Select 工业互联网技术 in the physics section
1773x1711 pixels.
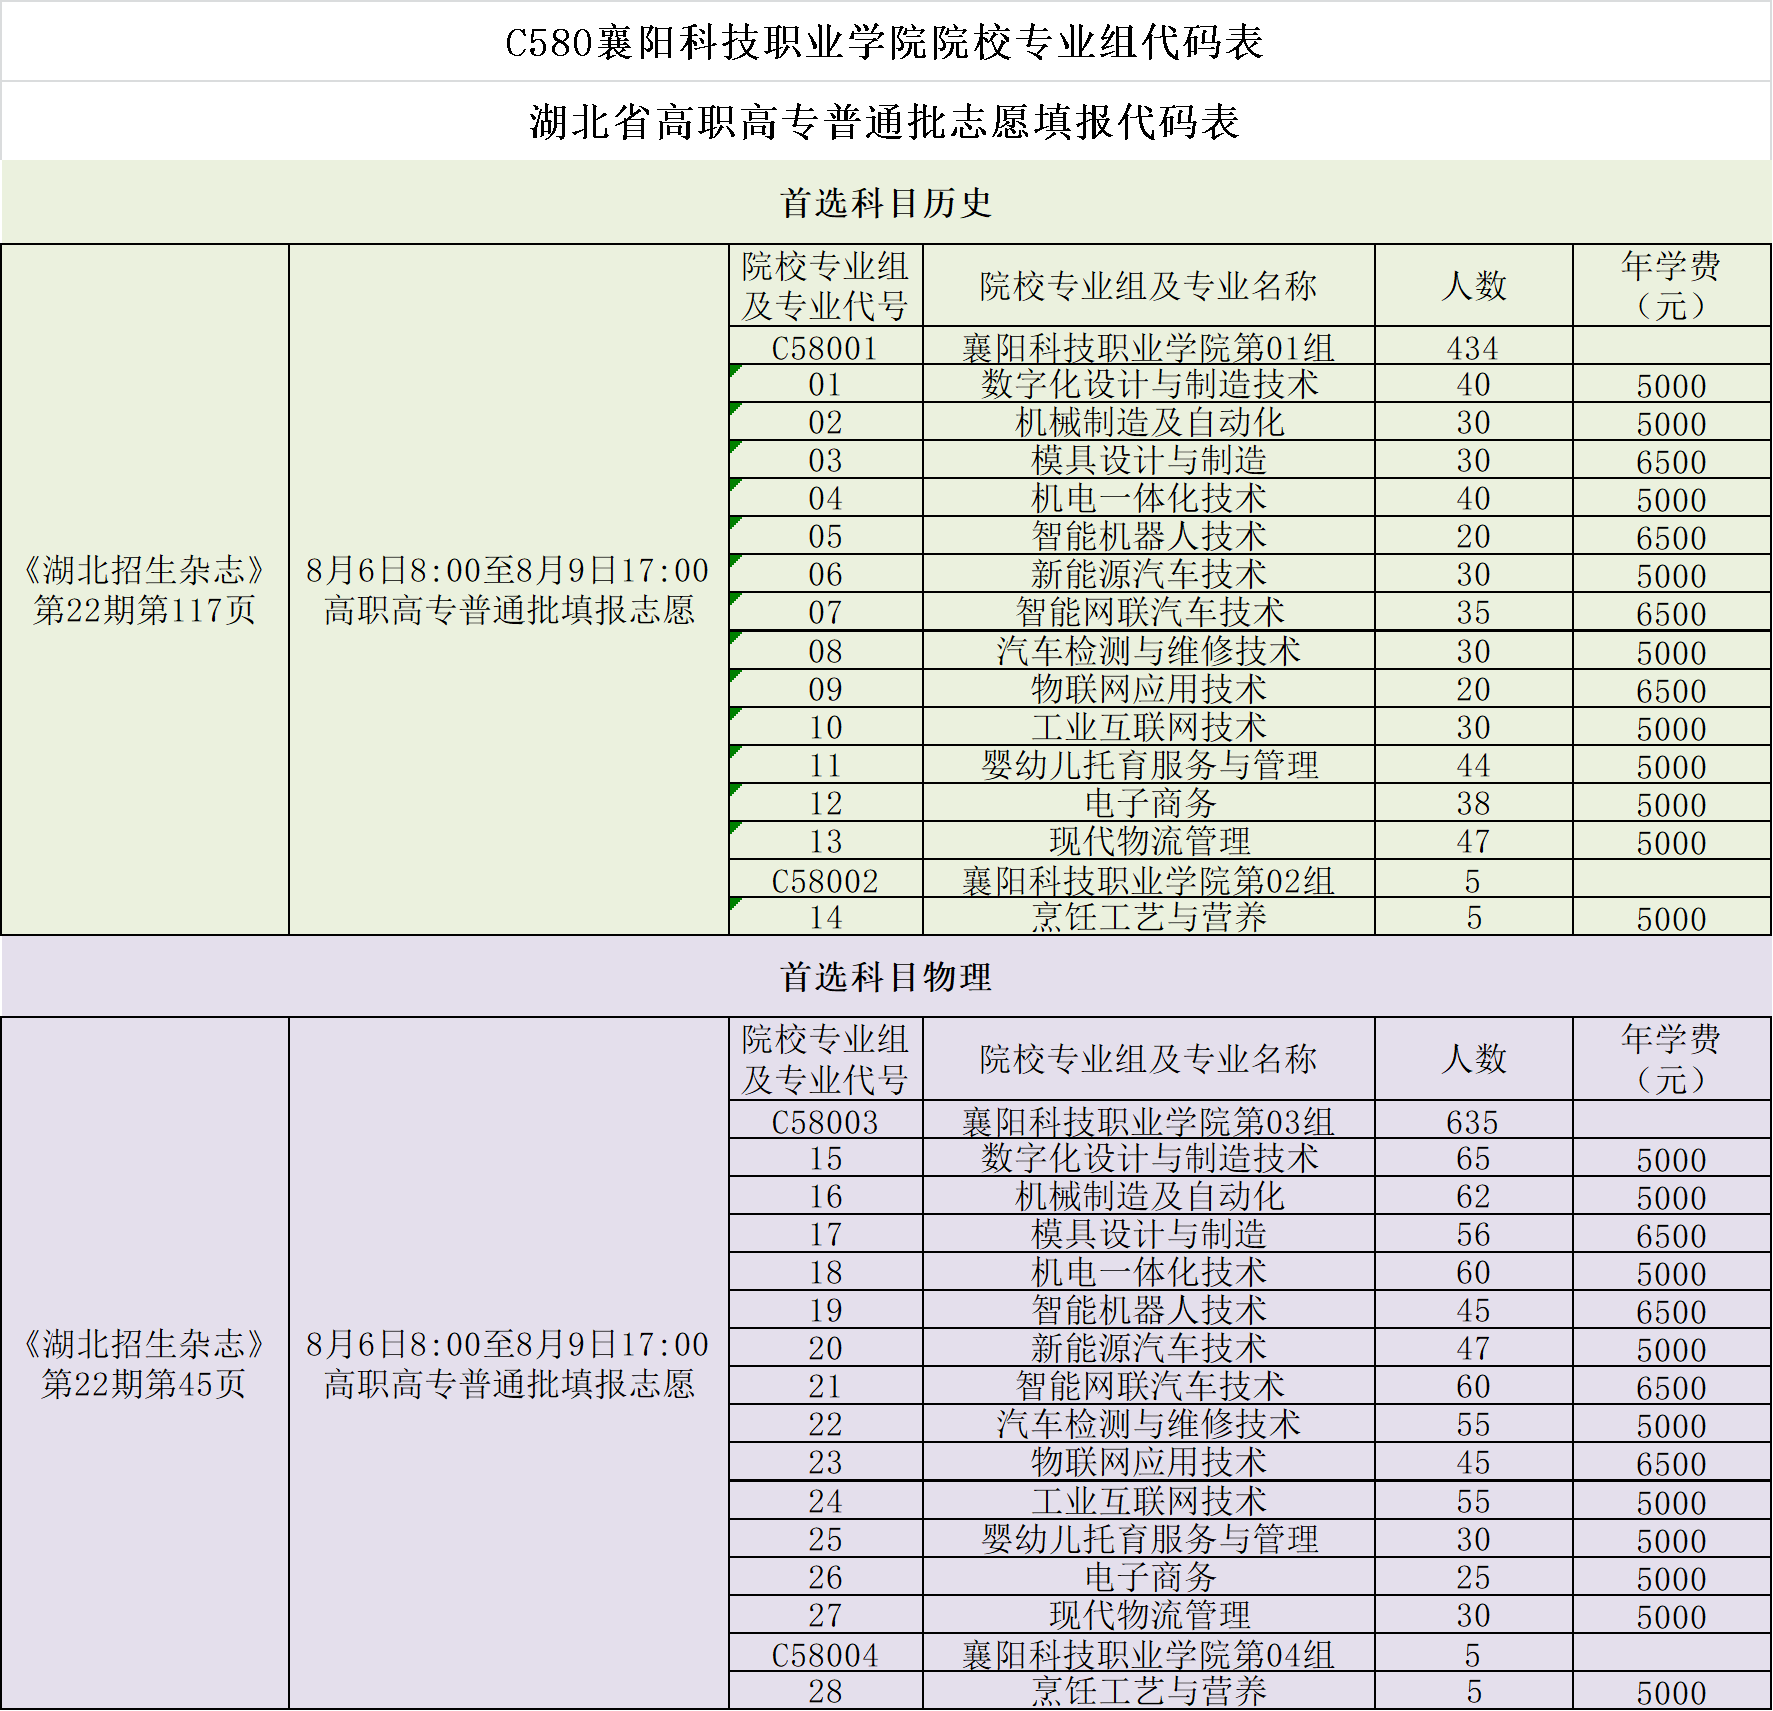coord(1149,1501)
